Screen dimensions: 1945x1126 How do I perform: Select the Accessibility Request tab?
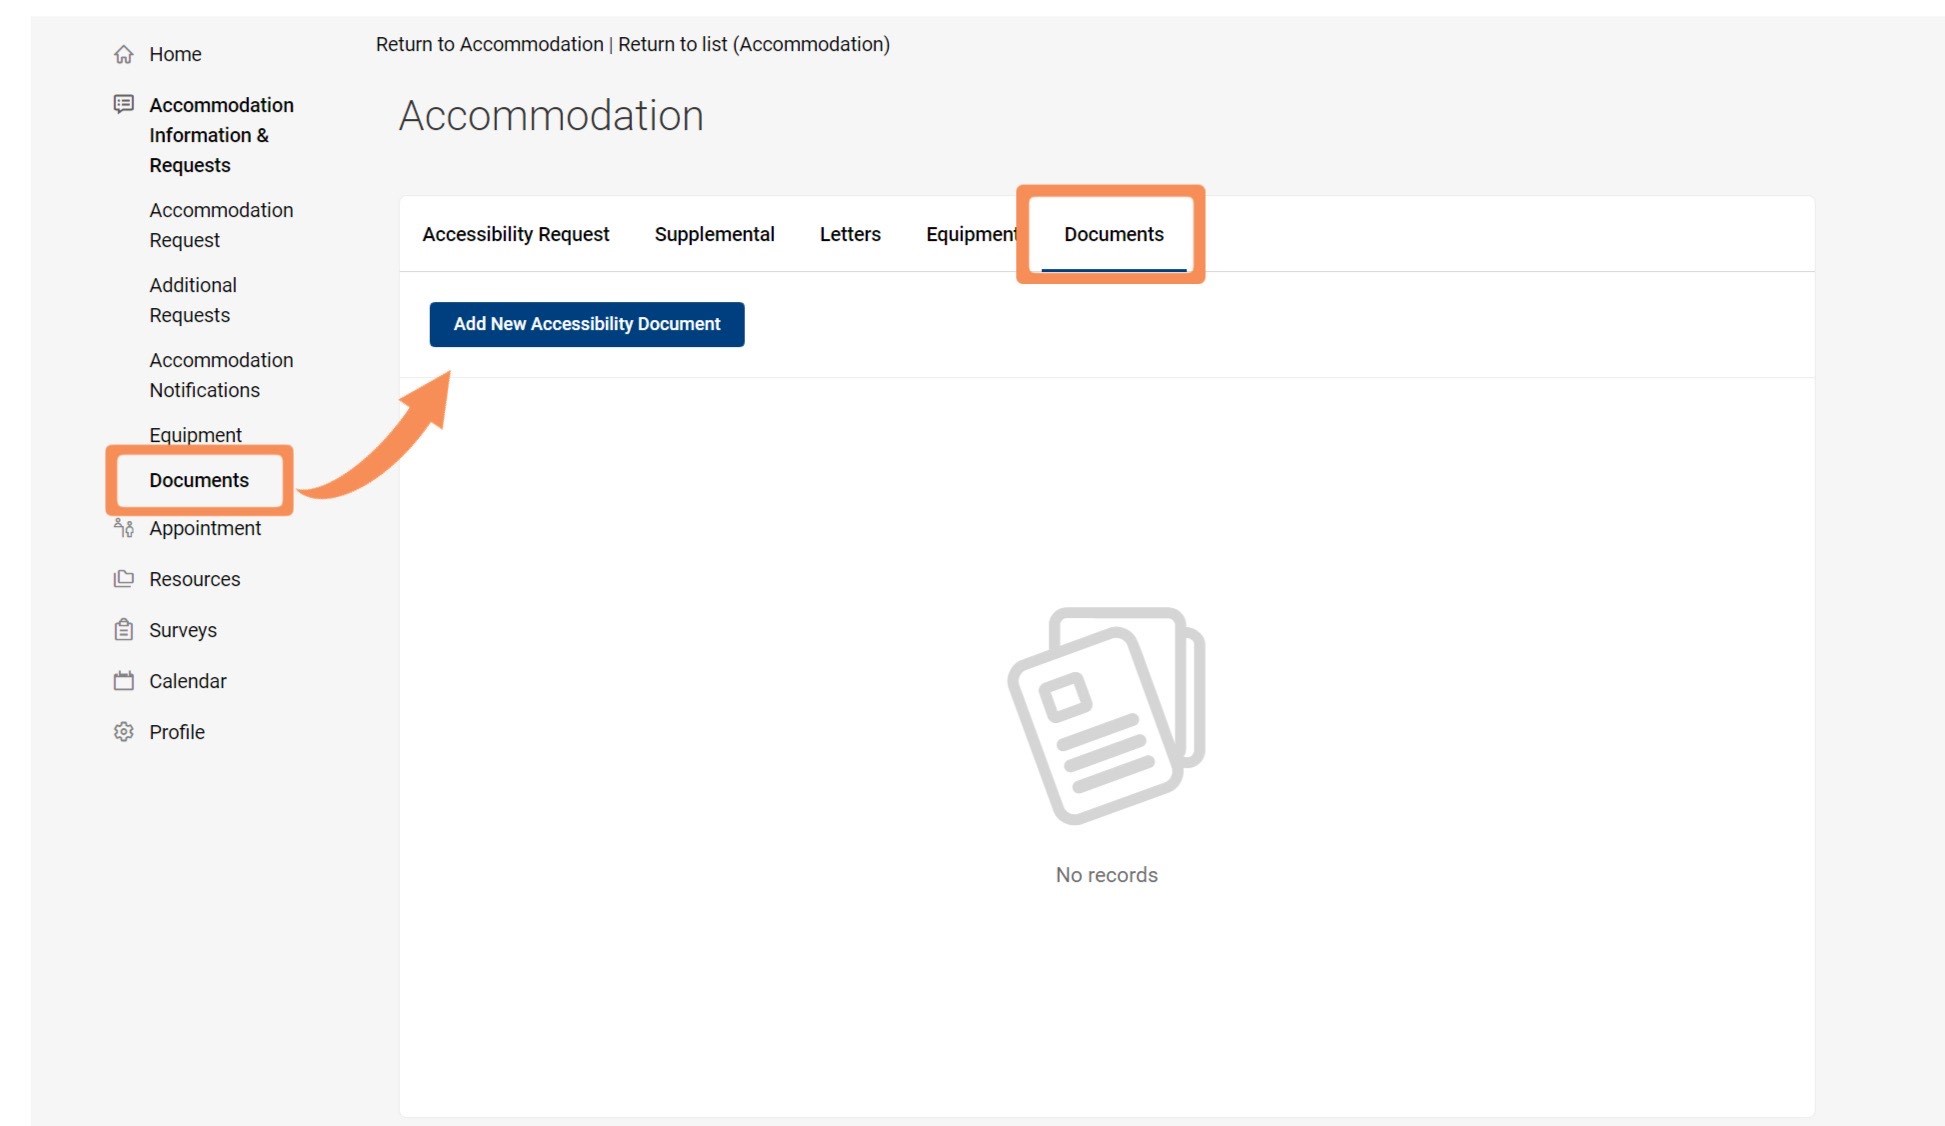pyautogui.click(x=516, y=235)
